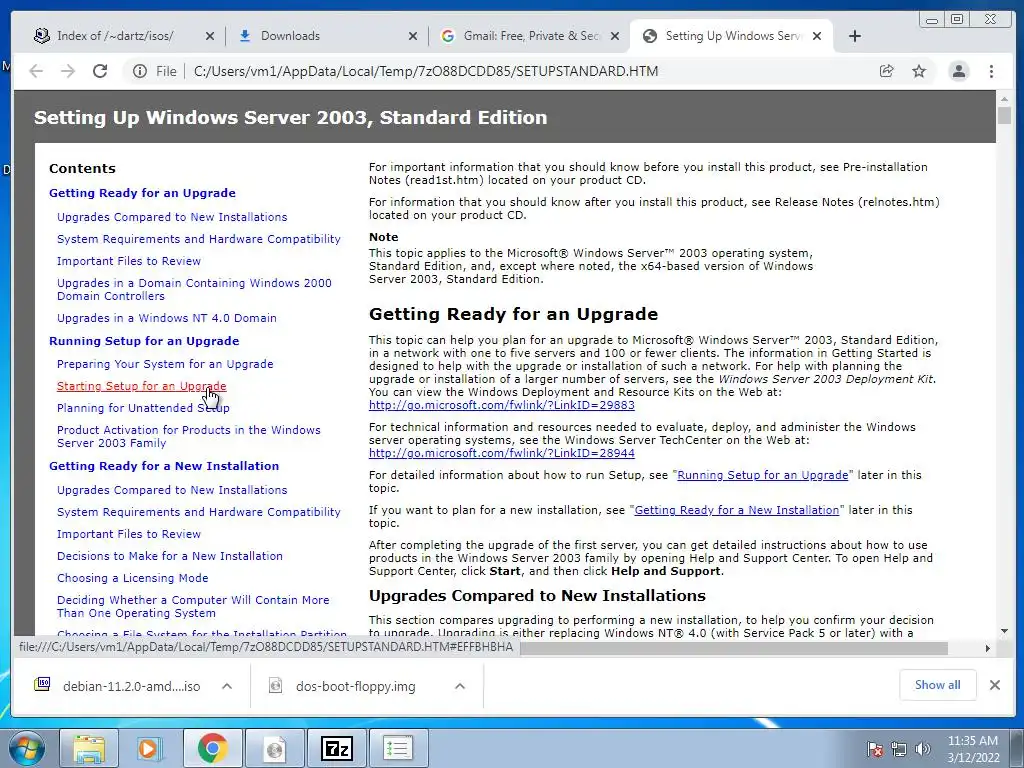Image resolution: width=1024 pixels, height=768 pixels.
Task: Open Product Activation for Products link
Action: pyautogui.click(x=189, y=436)
